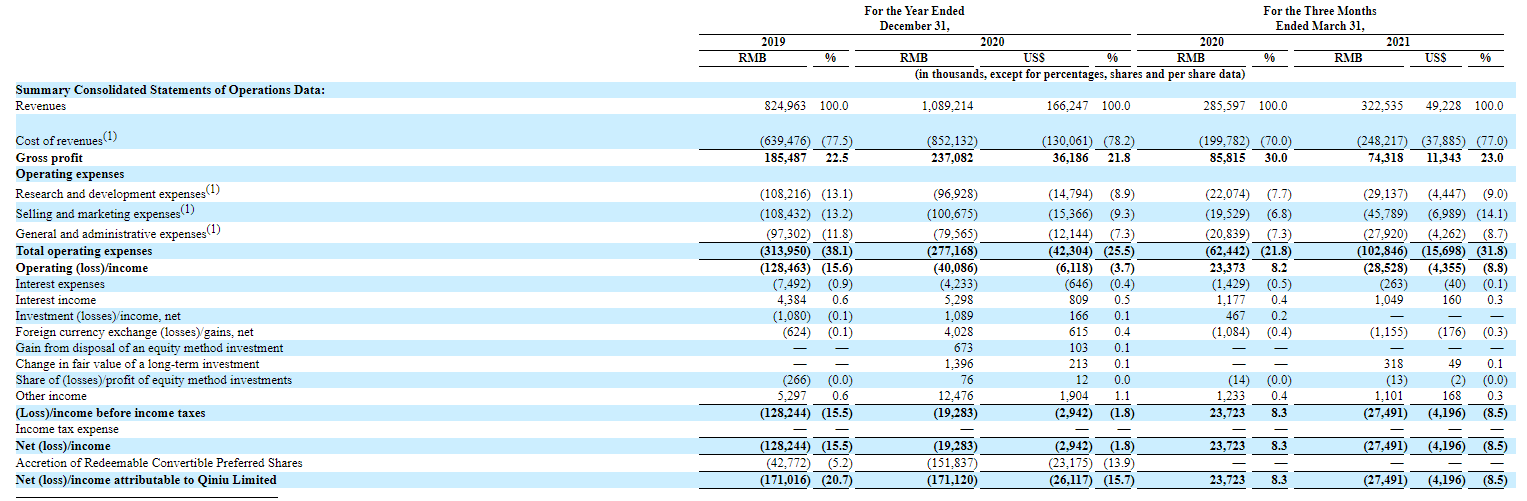Click the 'Interest income' row label

(x=56, y=300)
